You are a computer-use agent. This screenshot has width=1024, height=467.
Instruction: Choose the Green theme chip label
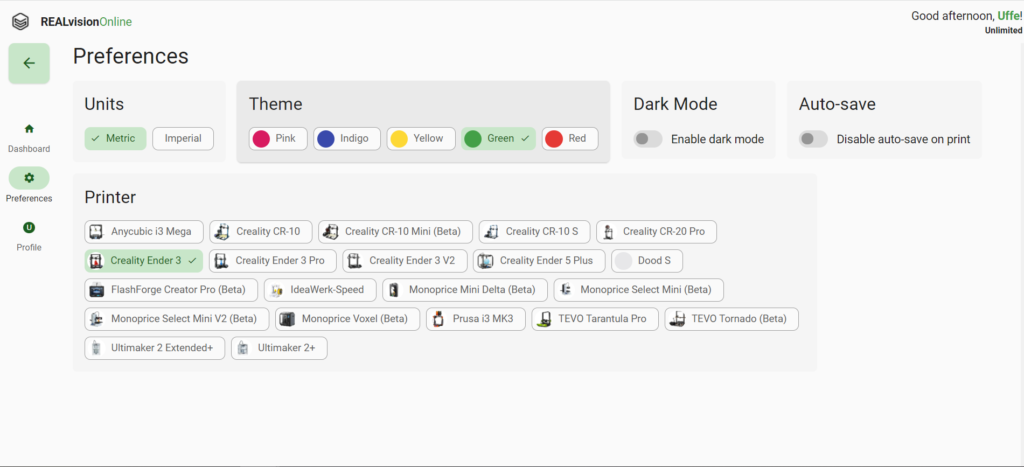pos(501,138)
